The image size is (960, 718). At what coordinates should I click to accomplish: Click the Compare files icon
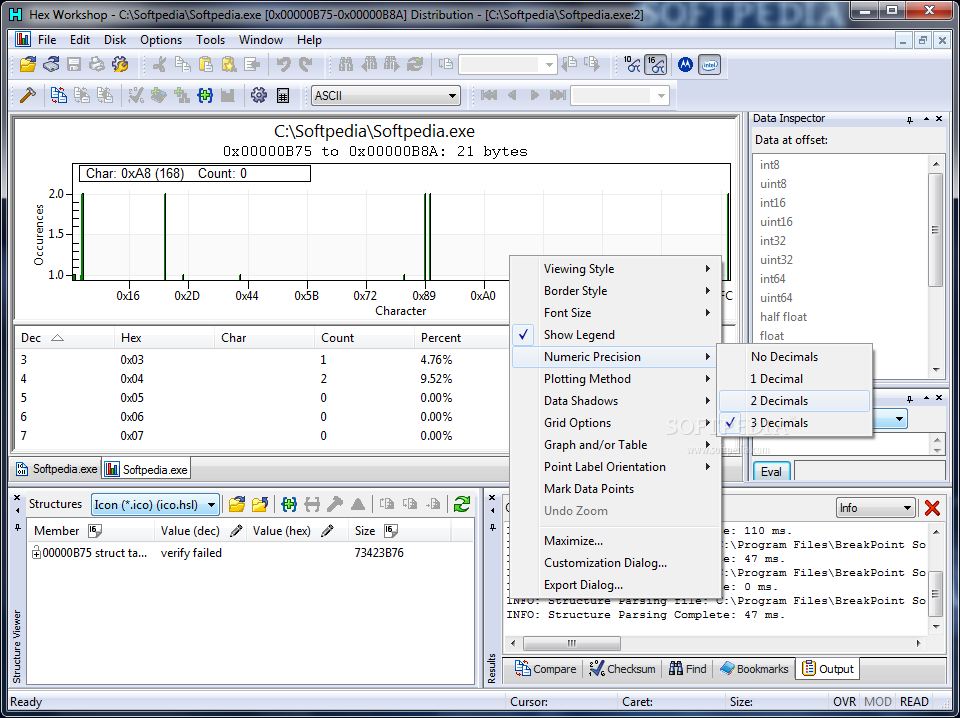(59, 95)
